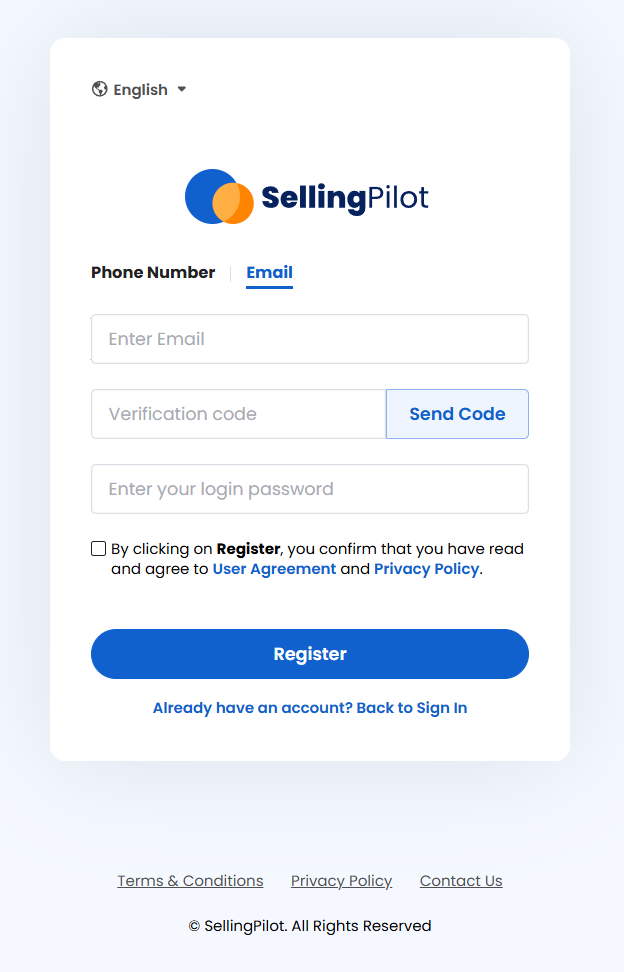Open the User Agreement link
The image size is (624, 972).
click(274, 569)
